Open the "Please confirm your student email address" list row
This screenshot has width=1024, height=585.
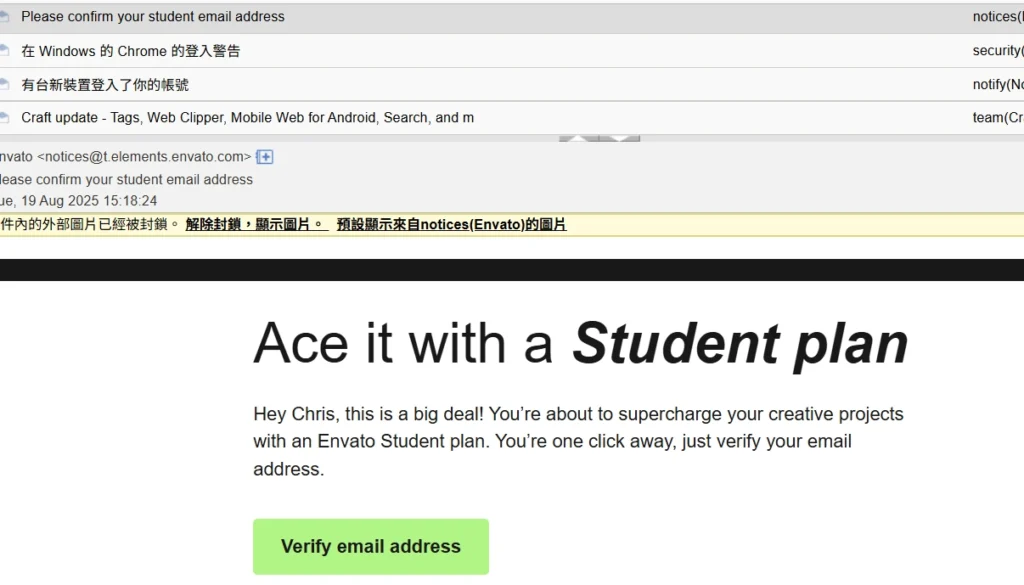(512, 17)
